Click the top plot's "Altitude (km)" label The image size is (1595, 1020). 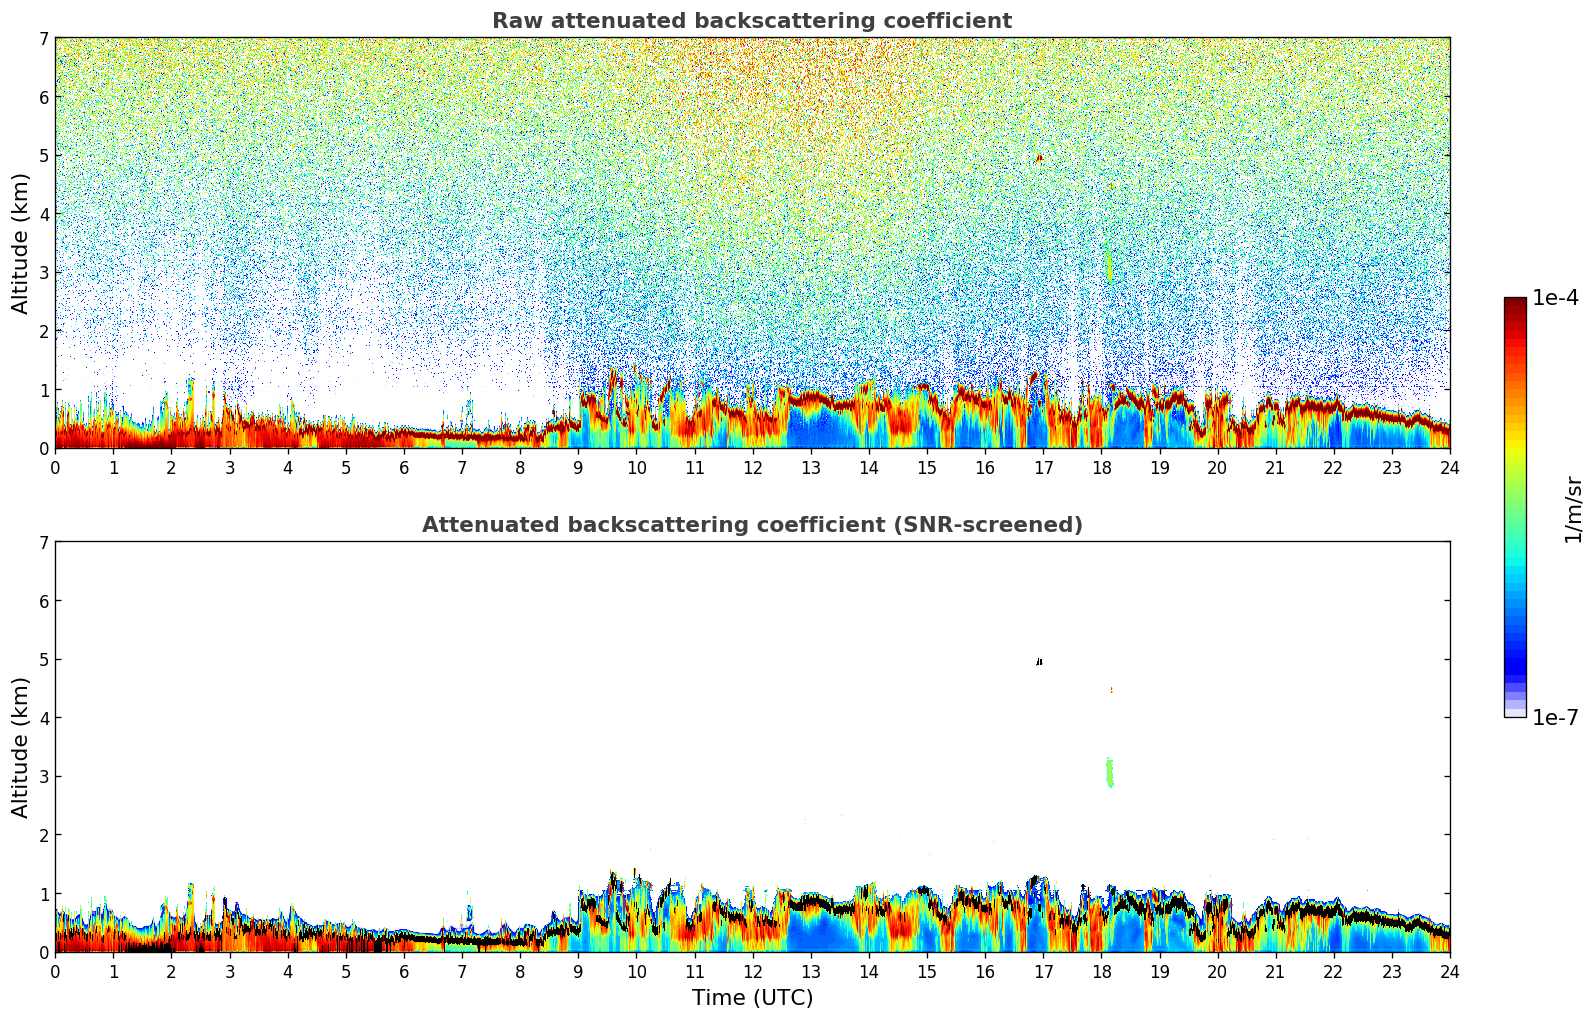21,243
